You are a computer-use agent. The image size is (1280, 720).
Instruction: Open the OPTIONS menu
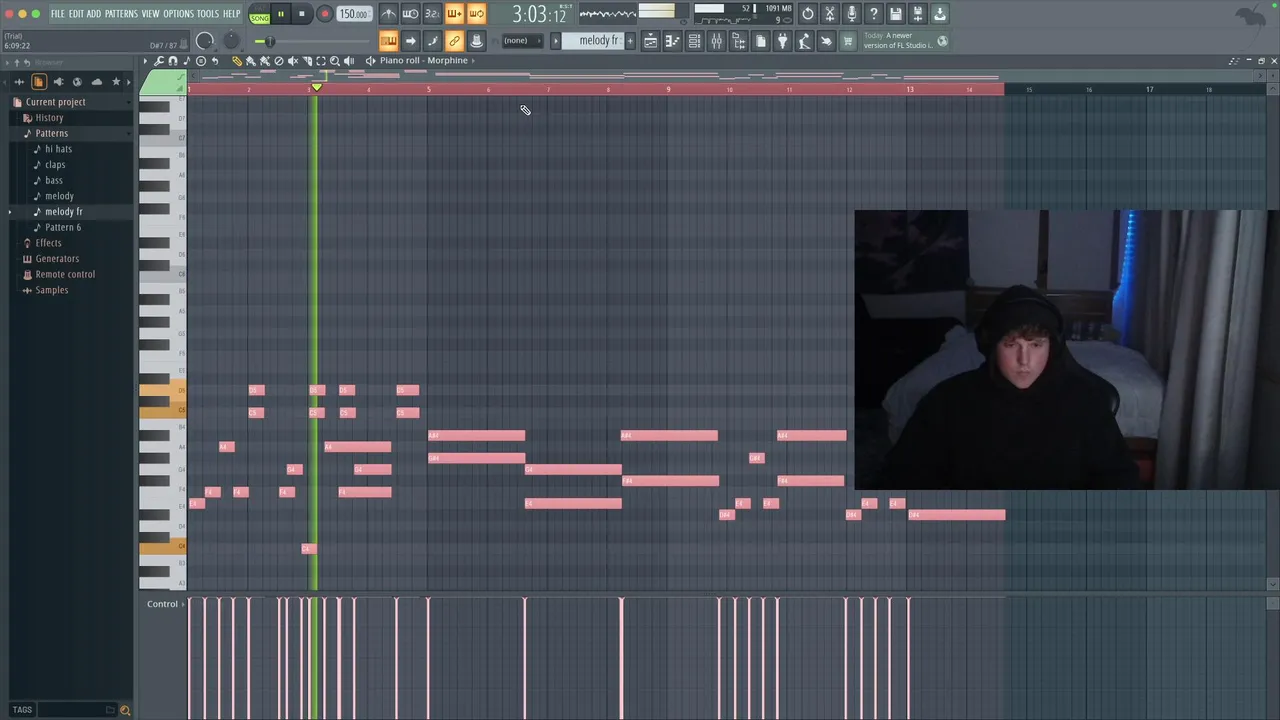[x=178, y=14]
